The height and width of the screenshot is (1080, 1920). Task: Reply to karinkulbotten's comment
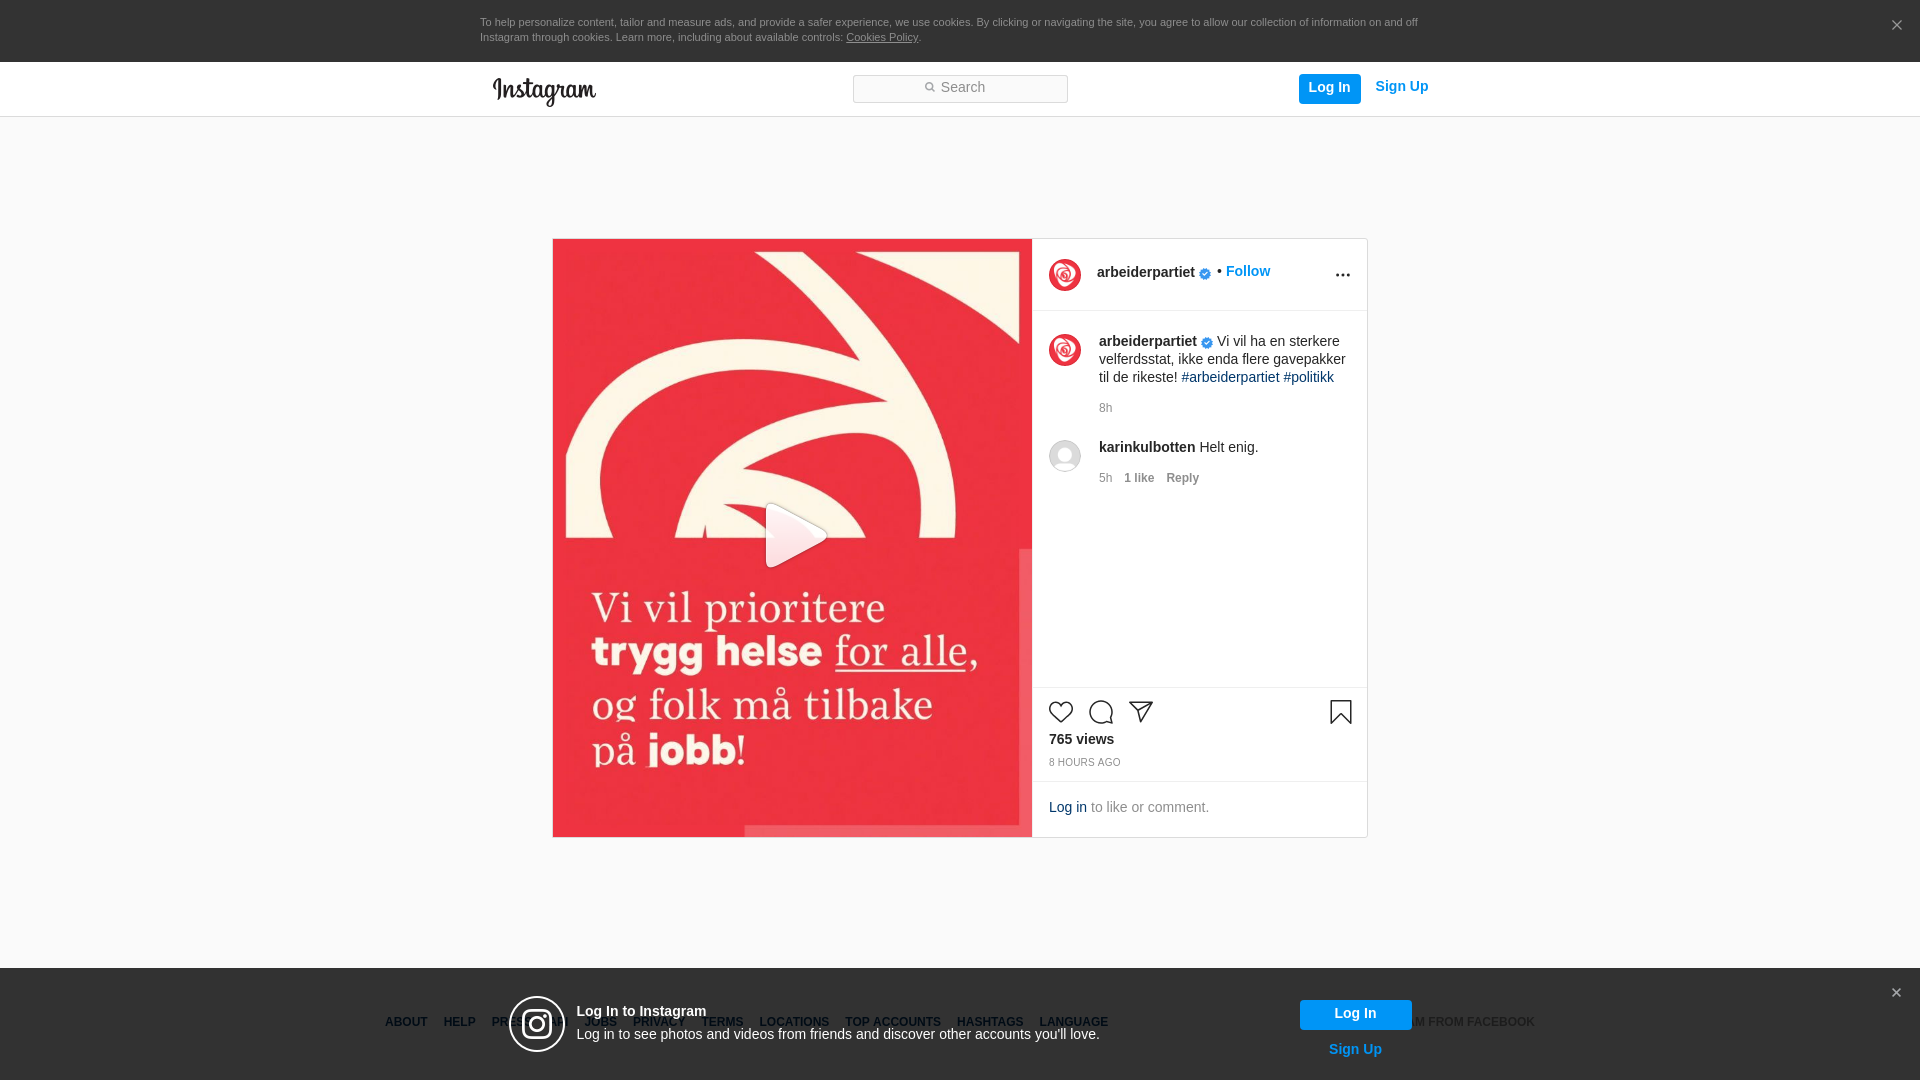click(x=1182, y=478)
